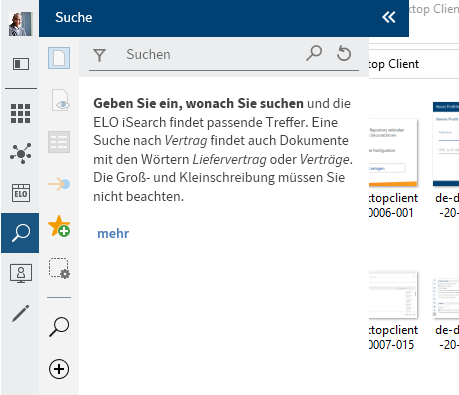Open the dashed selection settings icon
The width and height of the screenshot is (459, 395).
pyautogui.click(x=60, y=268)
